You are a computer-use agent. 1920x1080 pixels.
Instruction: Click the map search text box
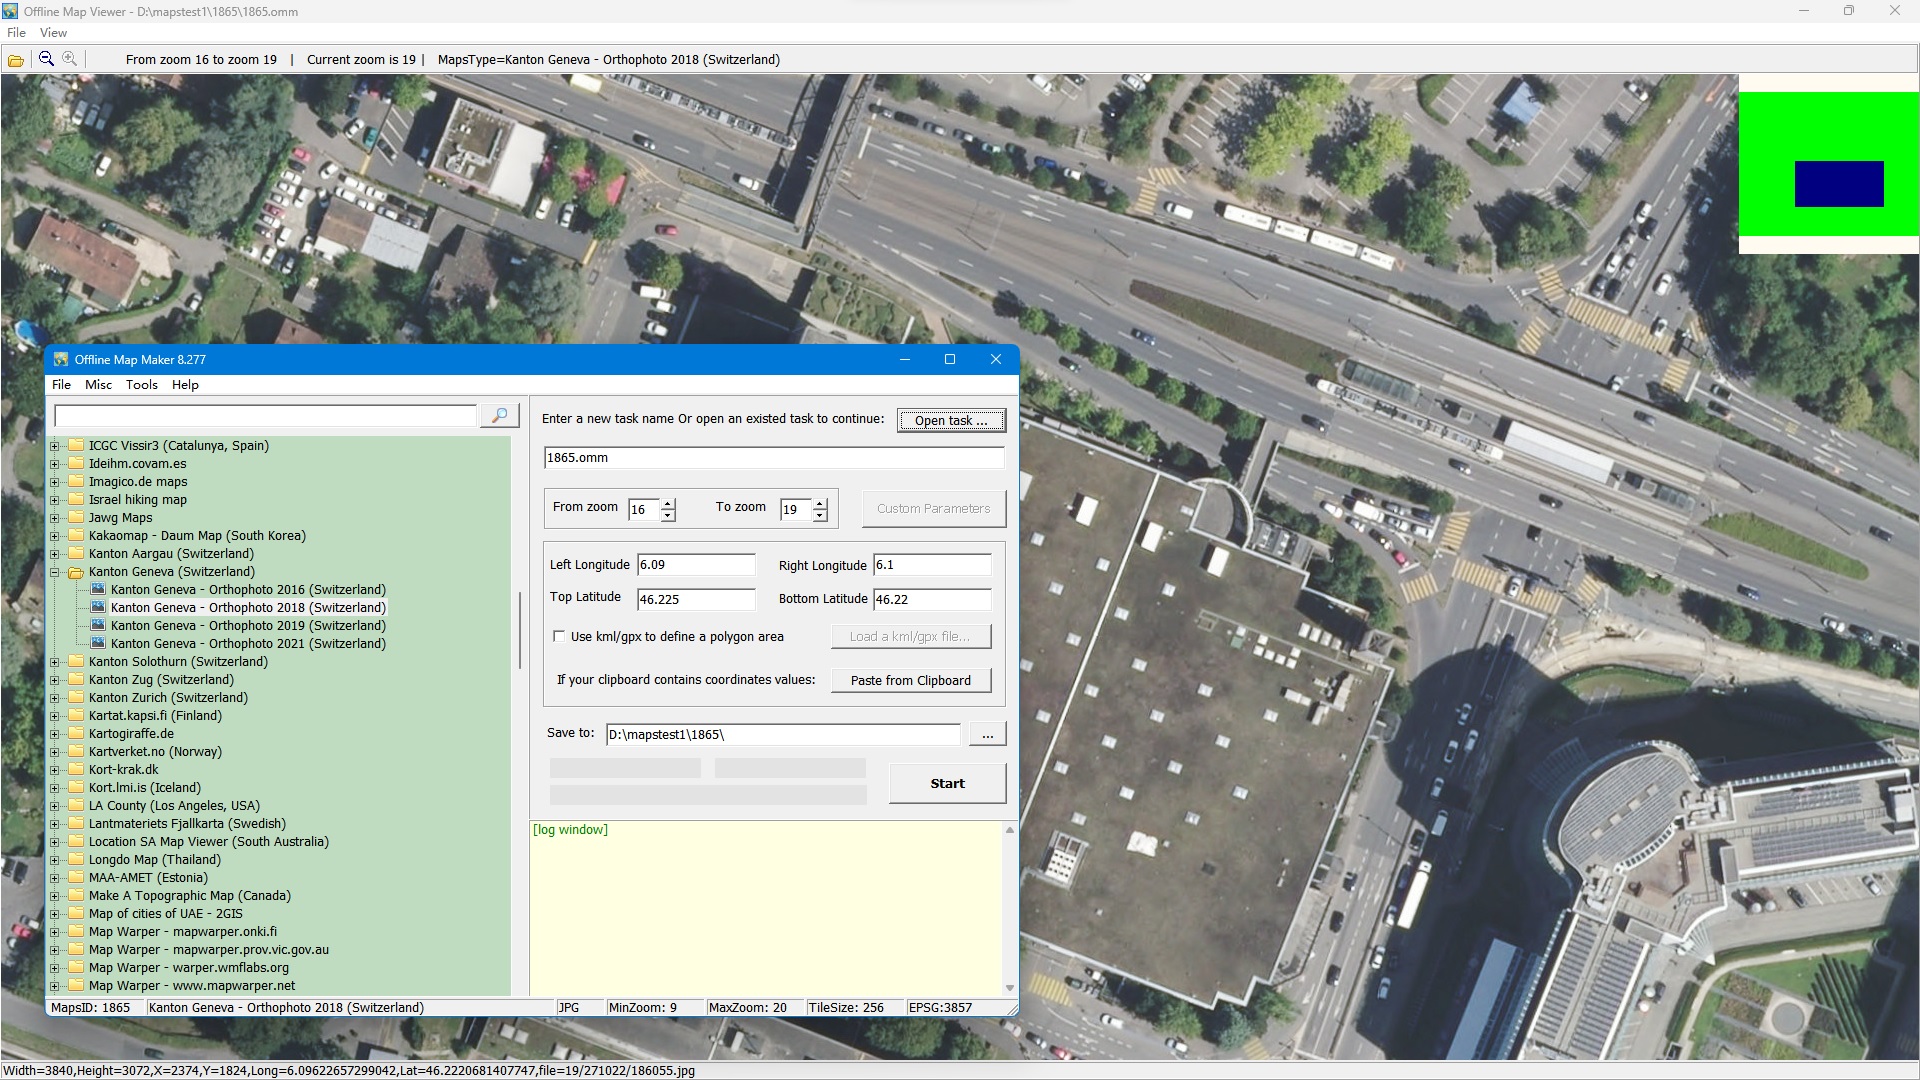(265, 416)
